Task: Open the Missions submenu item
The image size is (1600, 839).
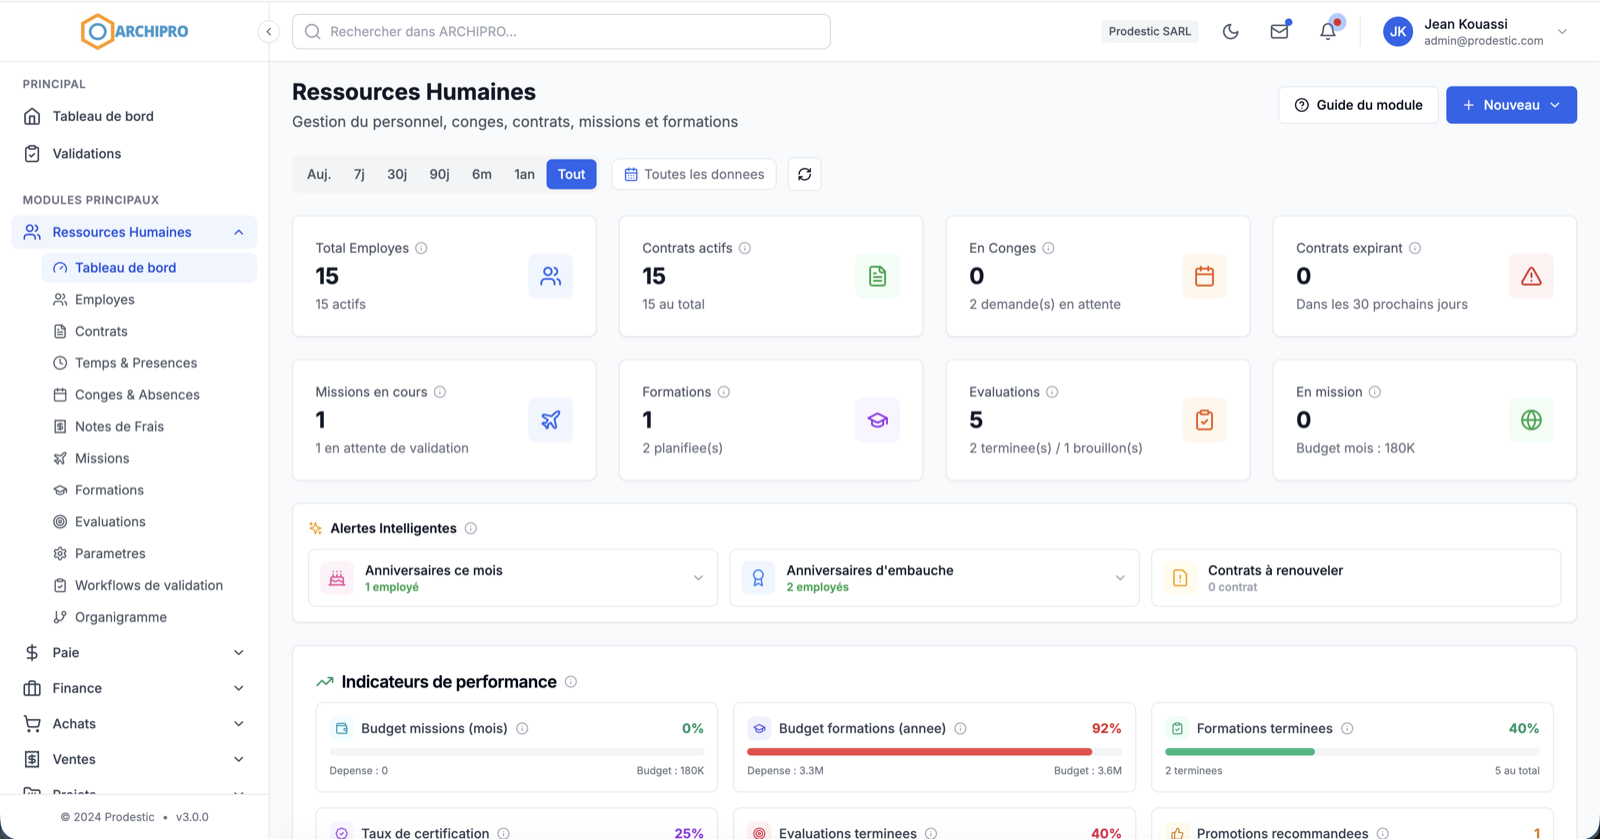Action: (x=149, y=458)
